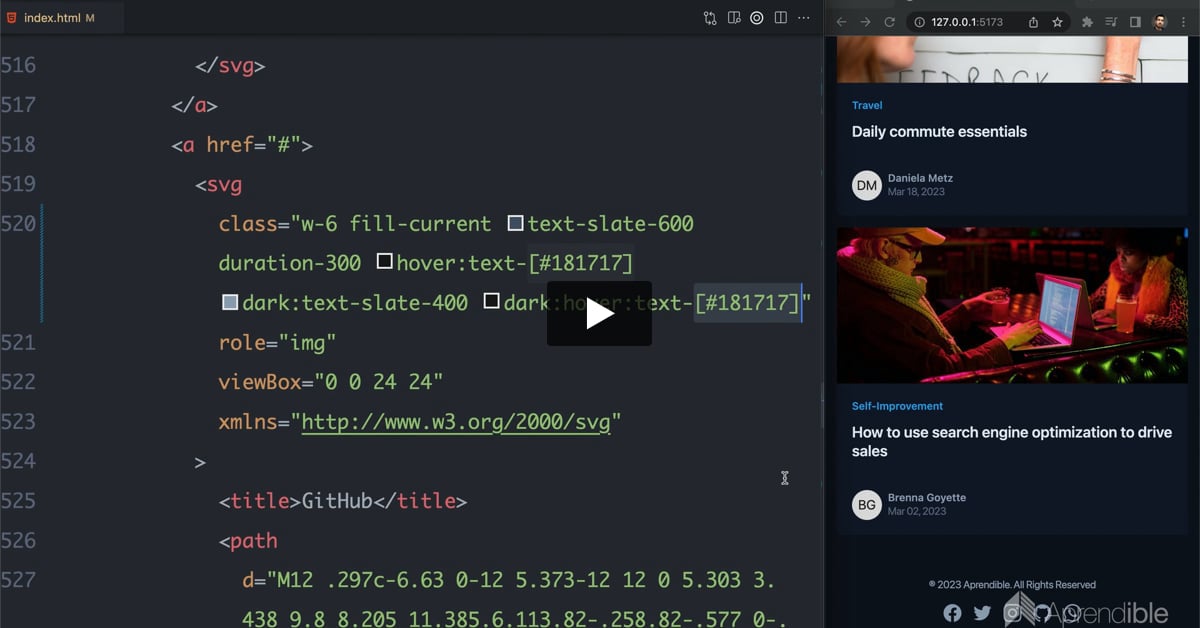Click the GitHub icon in page footer
Screen dimensions: 1200x628
(x=1042, y=613)
